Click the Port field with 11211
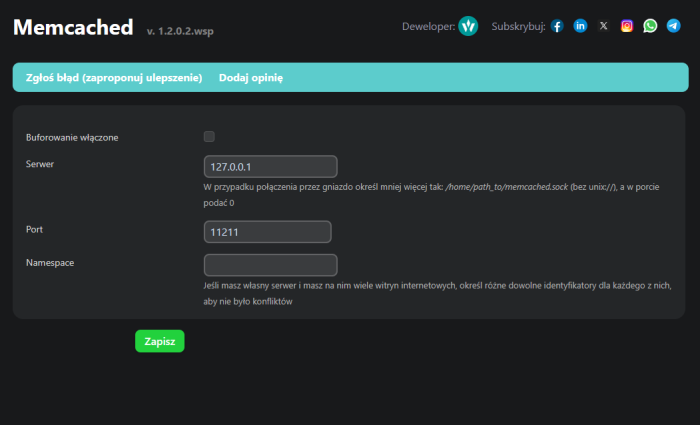This screenshot has height=425, width=700. [267, 232]
